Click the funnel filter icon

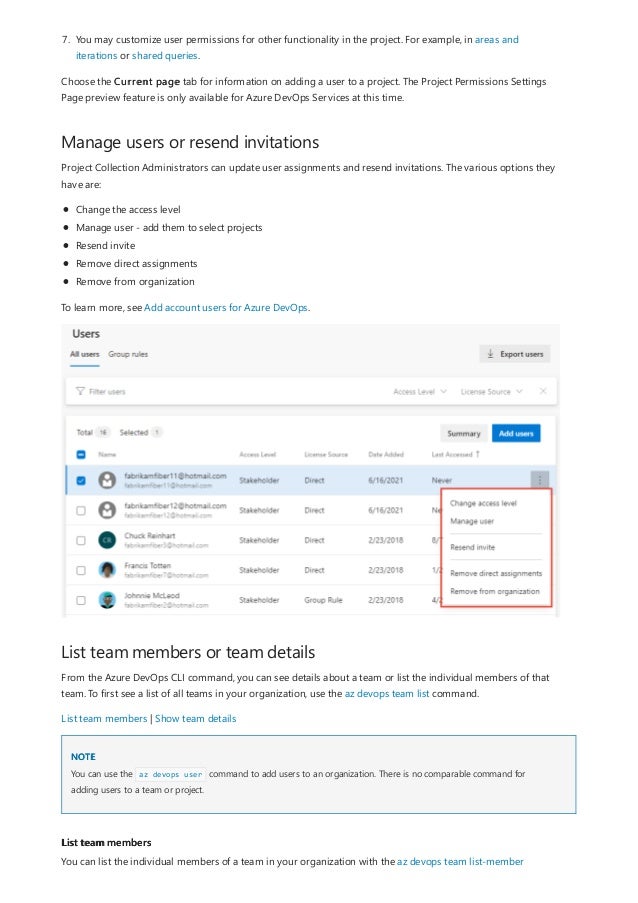(x=81, y=392)
